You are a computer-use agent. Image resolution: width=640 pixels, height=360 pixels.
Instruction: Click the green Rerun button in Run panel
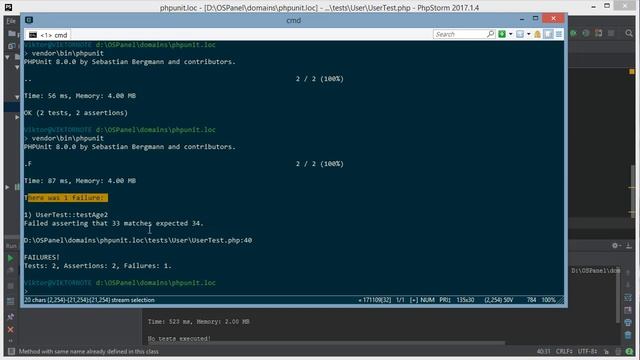pyautogui.click(x=11, y=258)
